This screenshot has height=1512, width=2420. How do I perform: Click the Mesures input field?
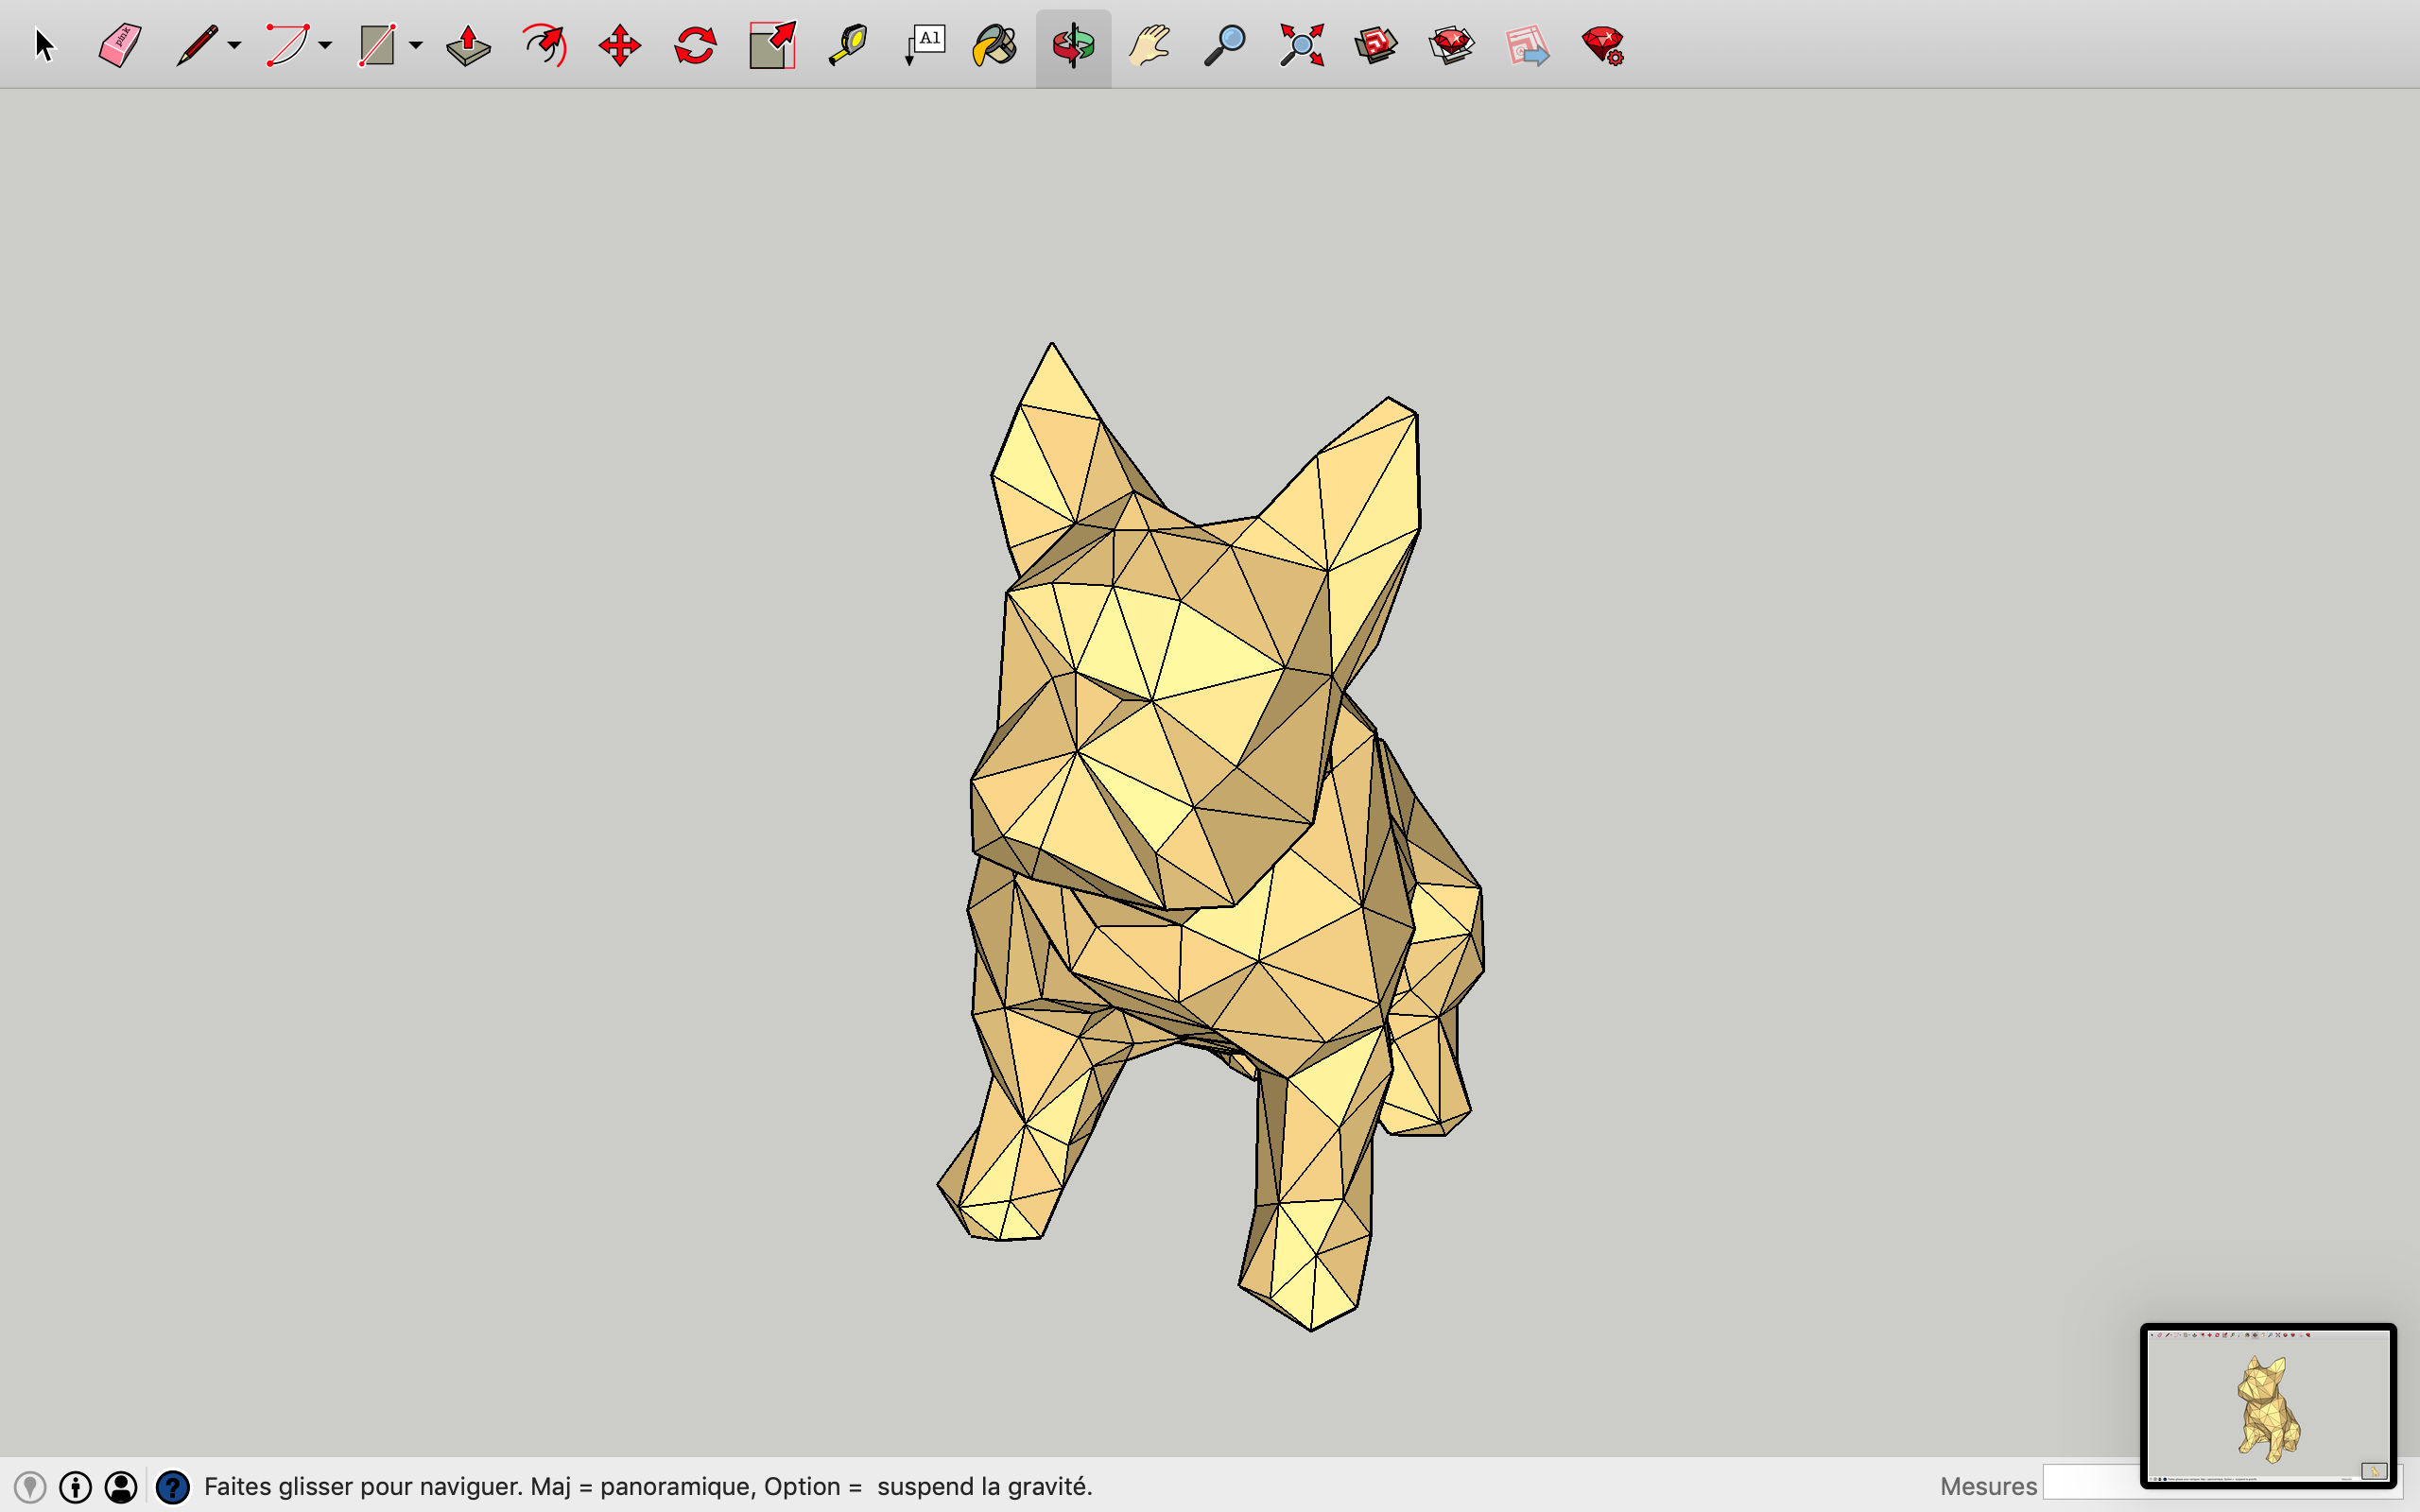coord(2090,1482)
